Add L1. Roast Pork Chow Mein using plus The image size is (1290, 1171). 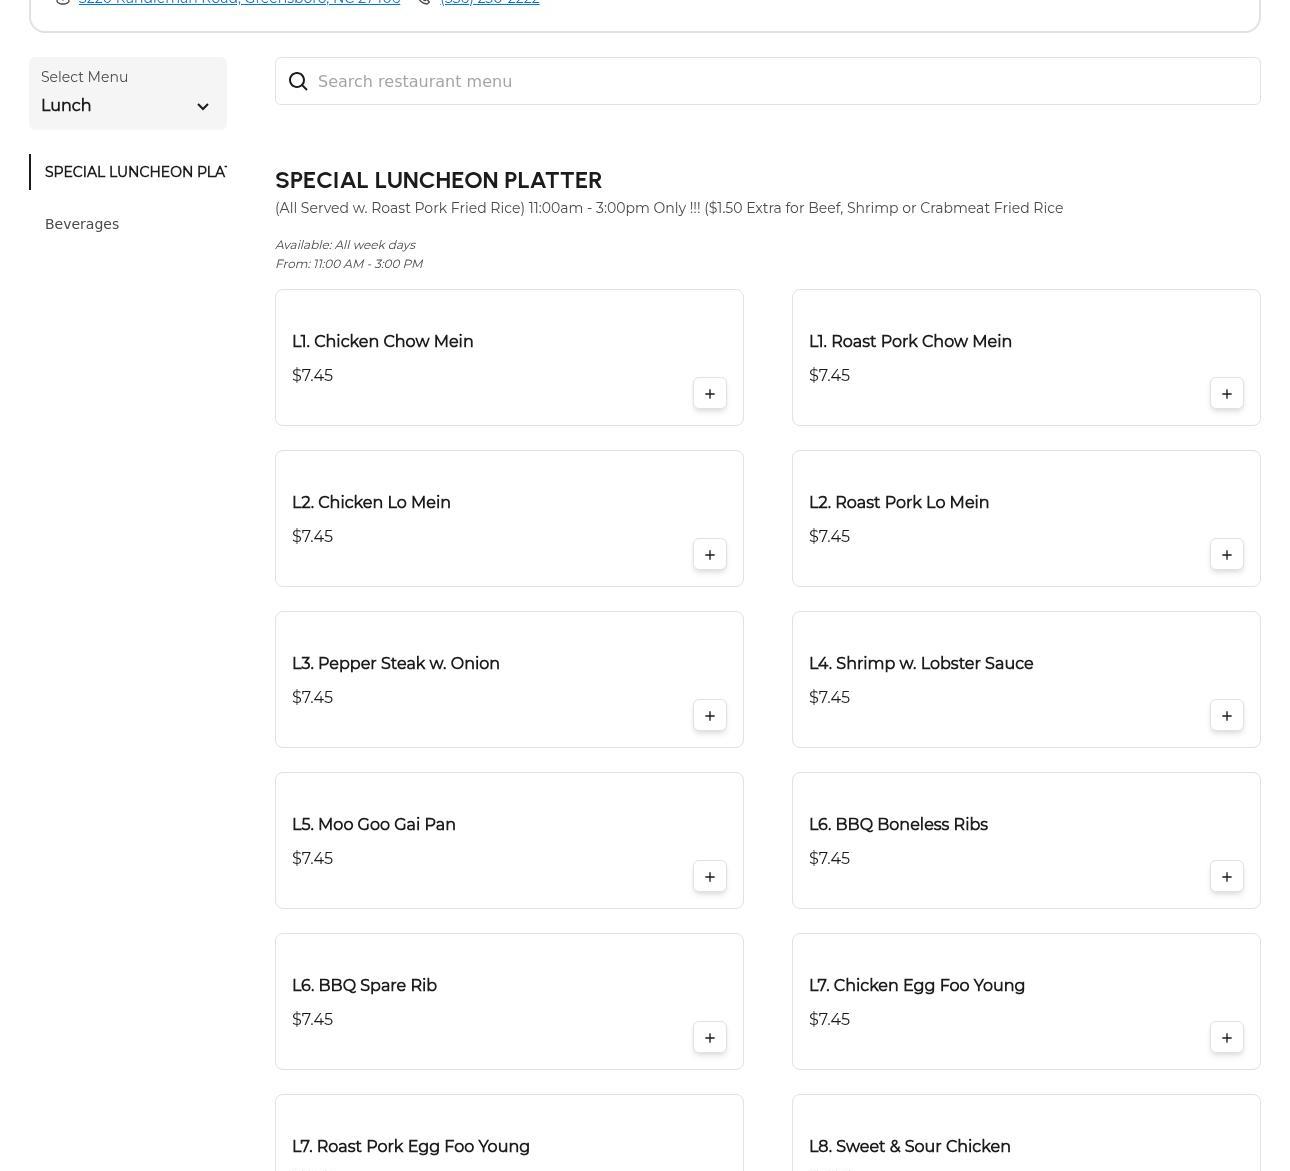pyautogui.click(x=1226, y=394)
